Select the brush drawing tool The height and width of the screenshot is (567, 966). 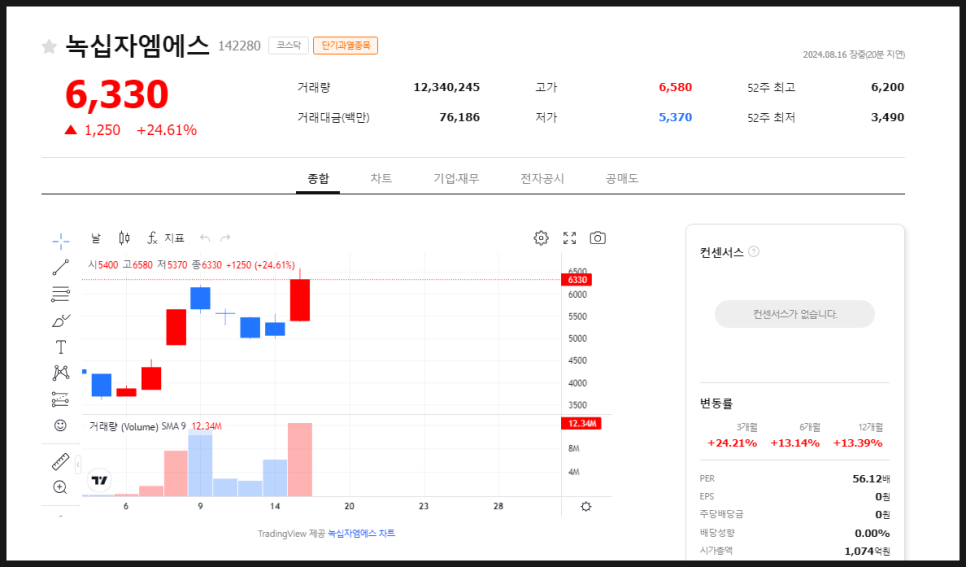(x=60, y=320)
